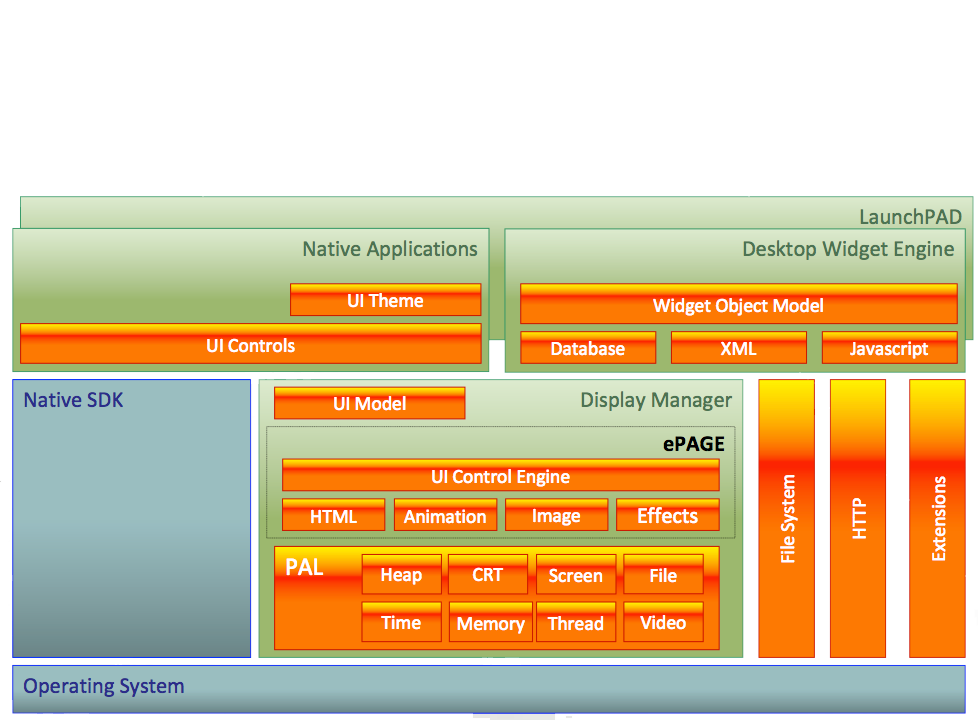This screenshot has width=978, height=720.
Task: Click the vertical HTTP column
Action: point(858,518)
